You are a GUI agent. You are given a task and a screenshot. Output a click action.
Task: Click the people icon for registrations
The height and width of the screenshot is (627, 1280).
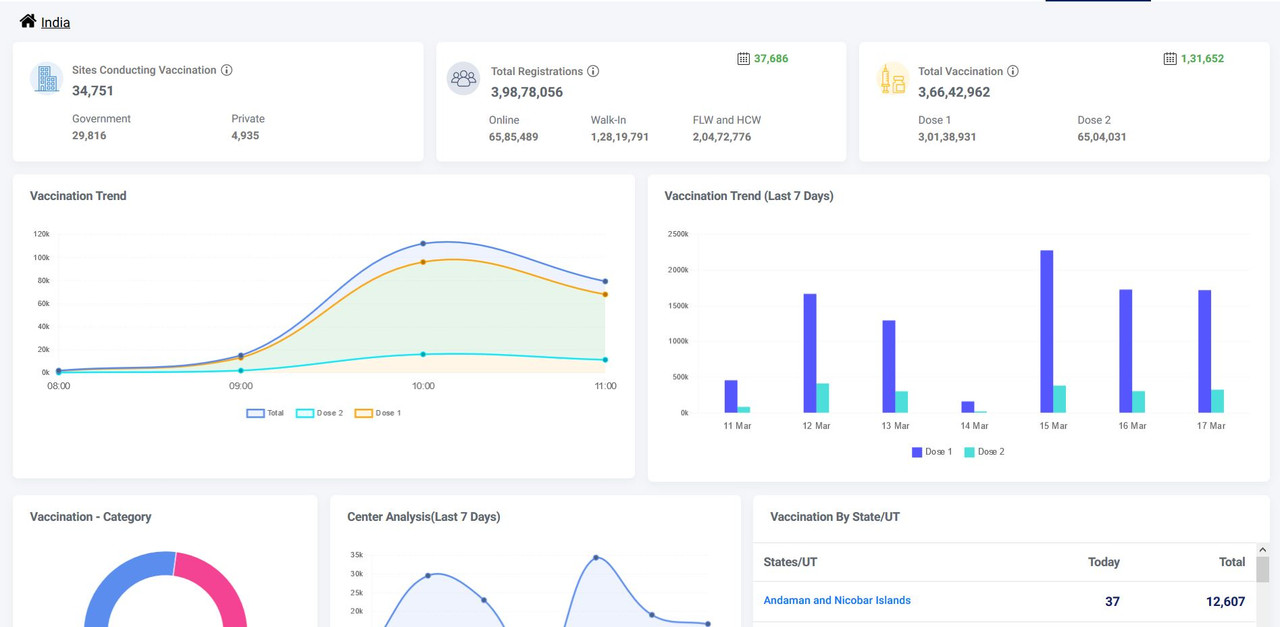(463, 79)
